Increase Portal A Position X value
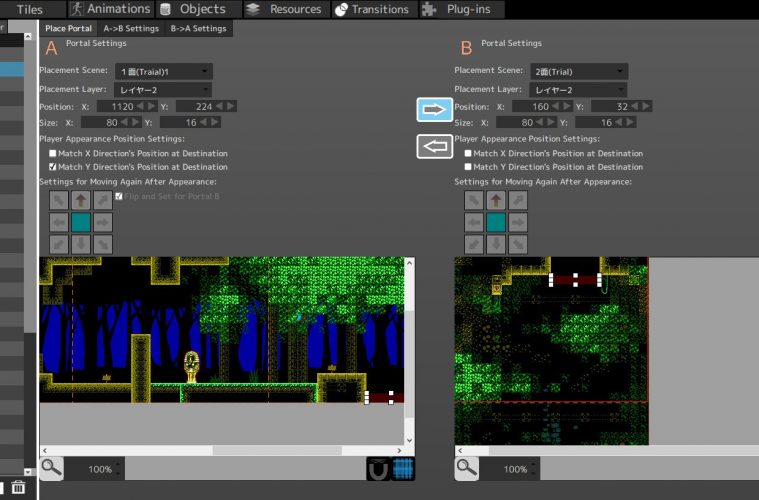The width and height of the screenshot is (759, 500). (152, 106)
